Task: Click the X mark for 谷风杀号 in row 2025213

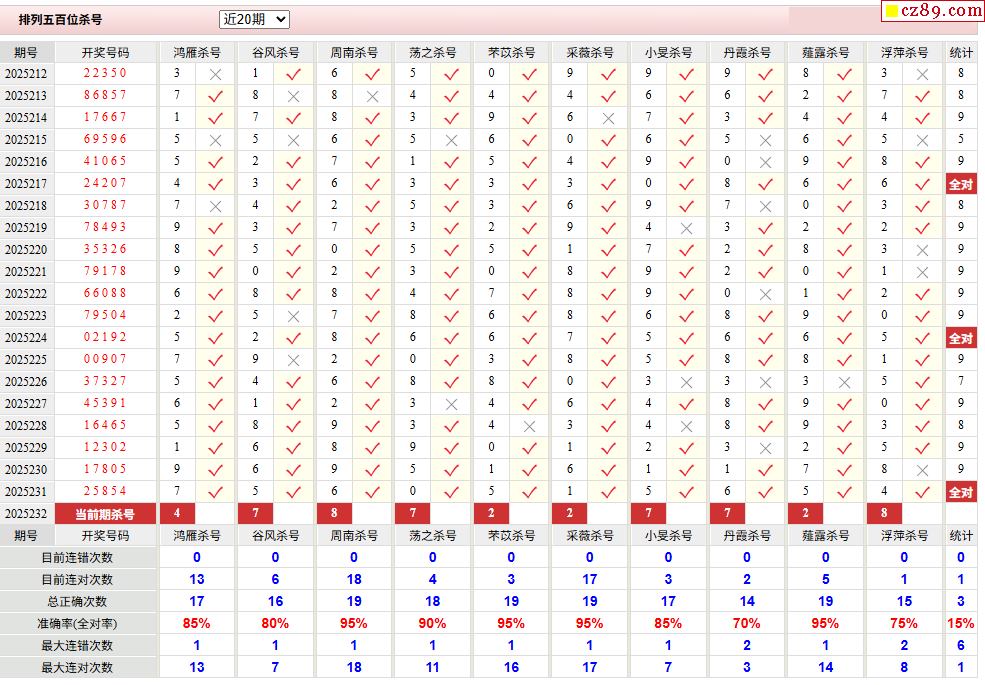Action: tap(293, 96)
